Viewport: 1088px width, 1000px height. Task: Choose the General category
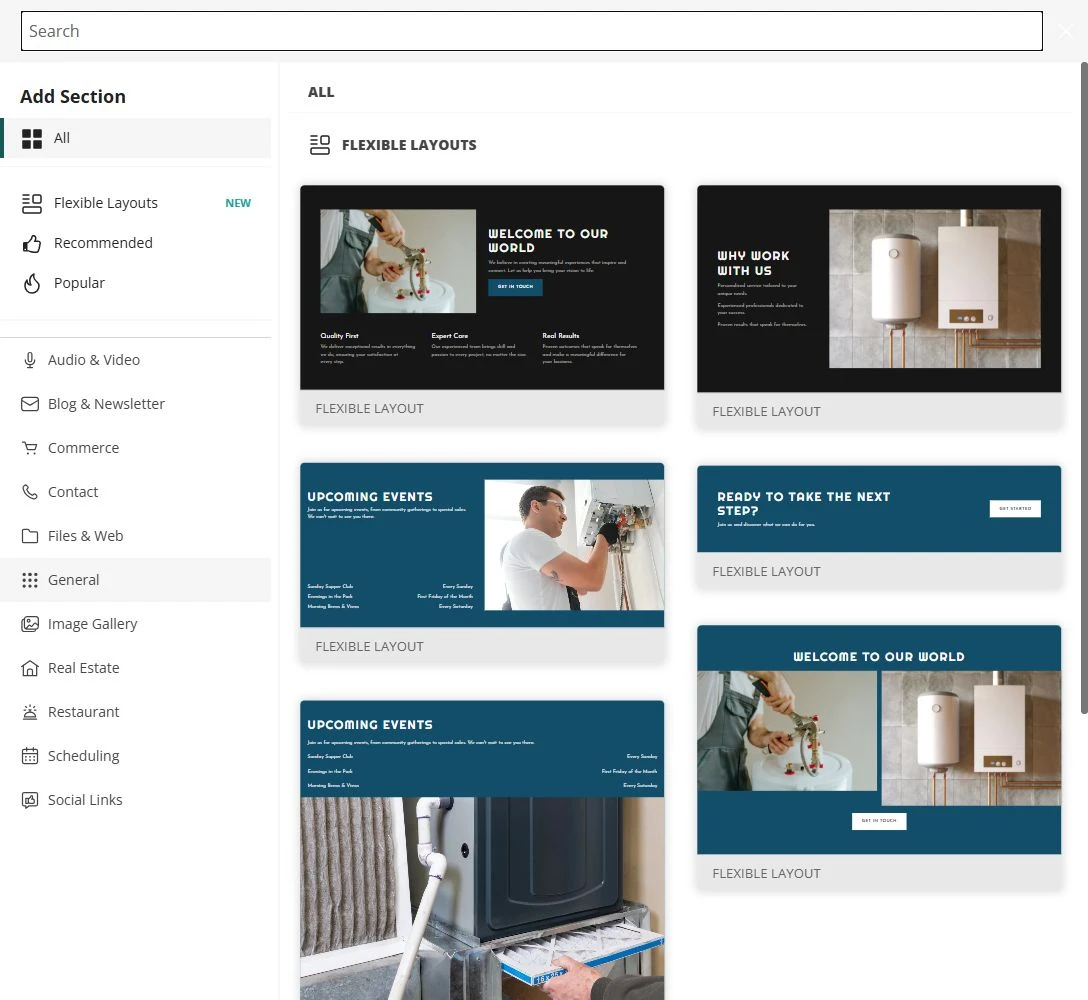pos(137,580)
